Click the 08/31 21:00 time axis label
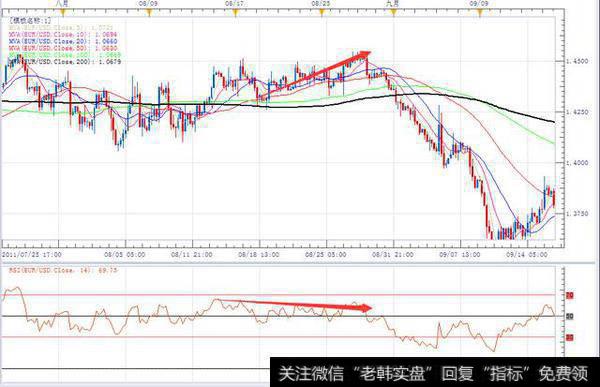This screenshot has height=387, width=600. [x=393, y=254]
